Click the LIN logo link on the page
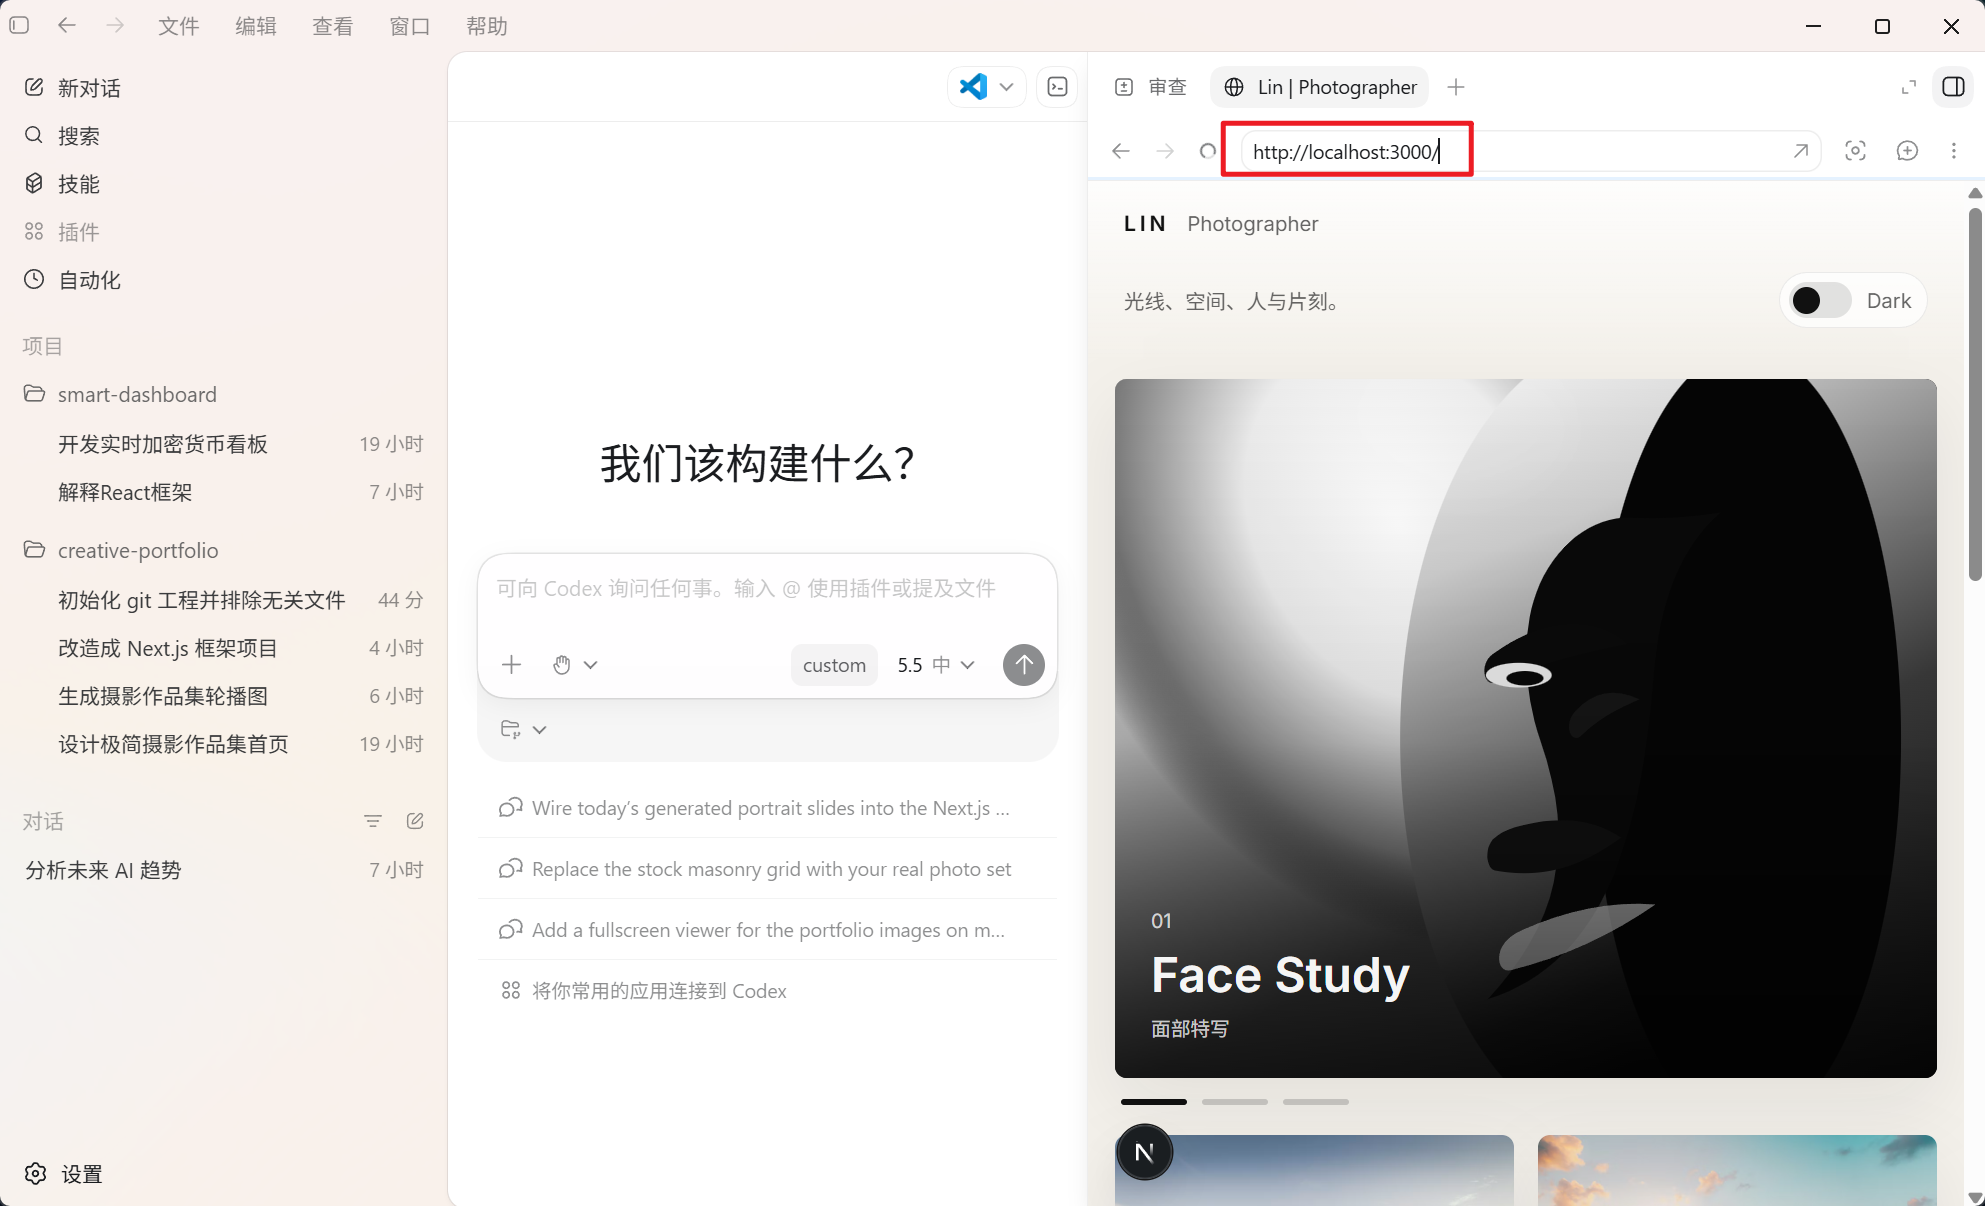Screen dimensions: 1985x1206 click(x=1145, y=224)
